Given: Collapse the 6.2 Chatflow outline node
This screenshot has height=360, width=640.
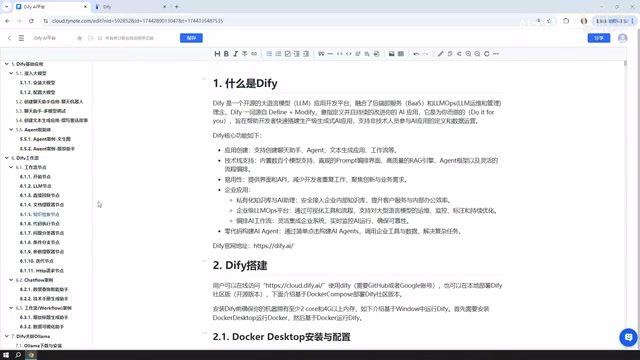Looking at the screenshot, I should pyautogui.click(x=11, y=280).
